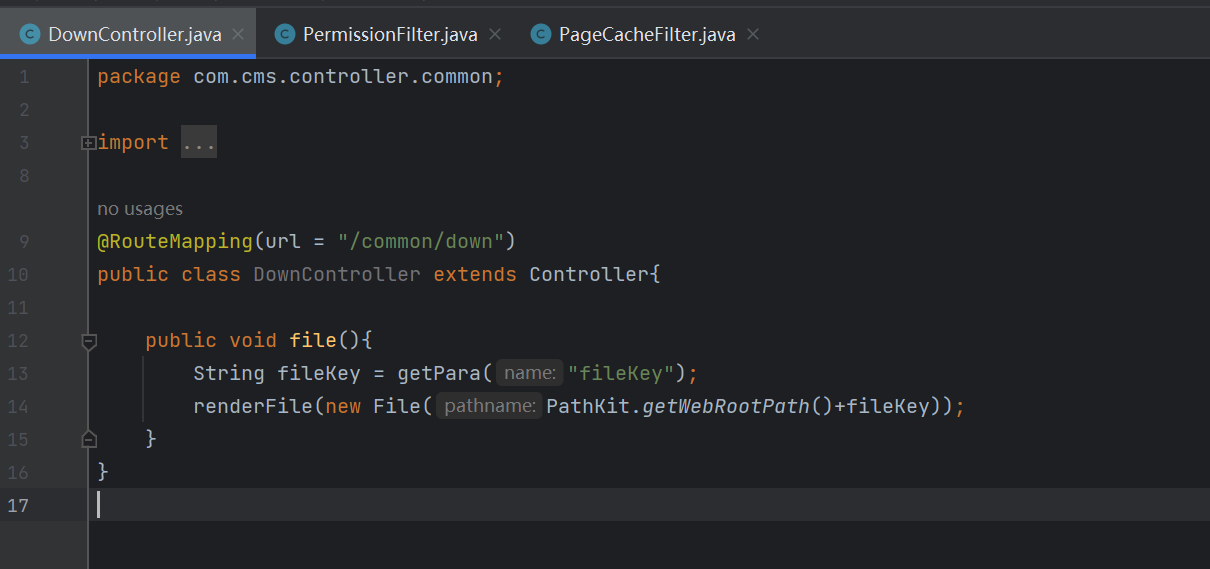Click the 'extends' keyword on line 10
This screenshot has width=1210, height=569.
tap(475, 274)
